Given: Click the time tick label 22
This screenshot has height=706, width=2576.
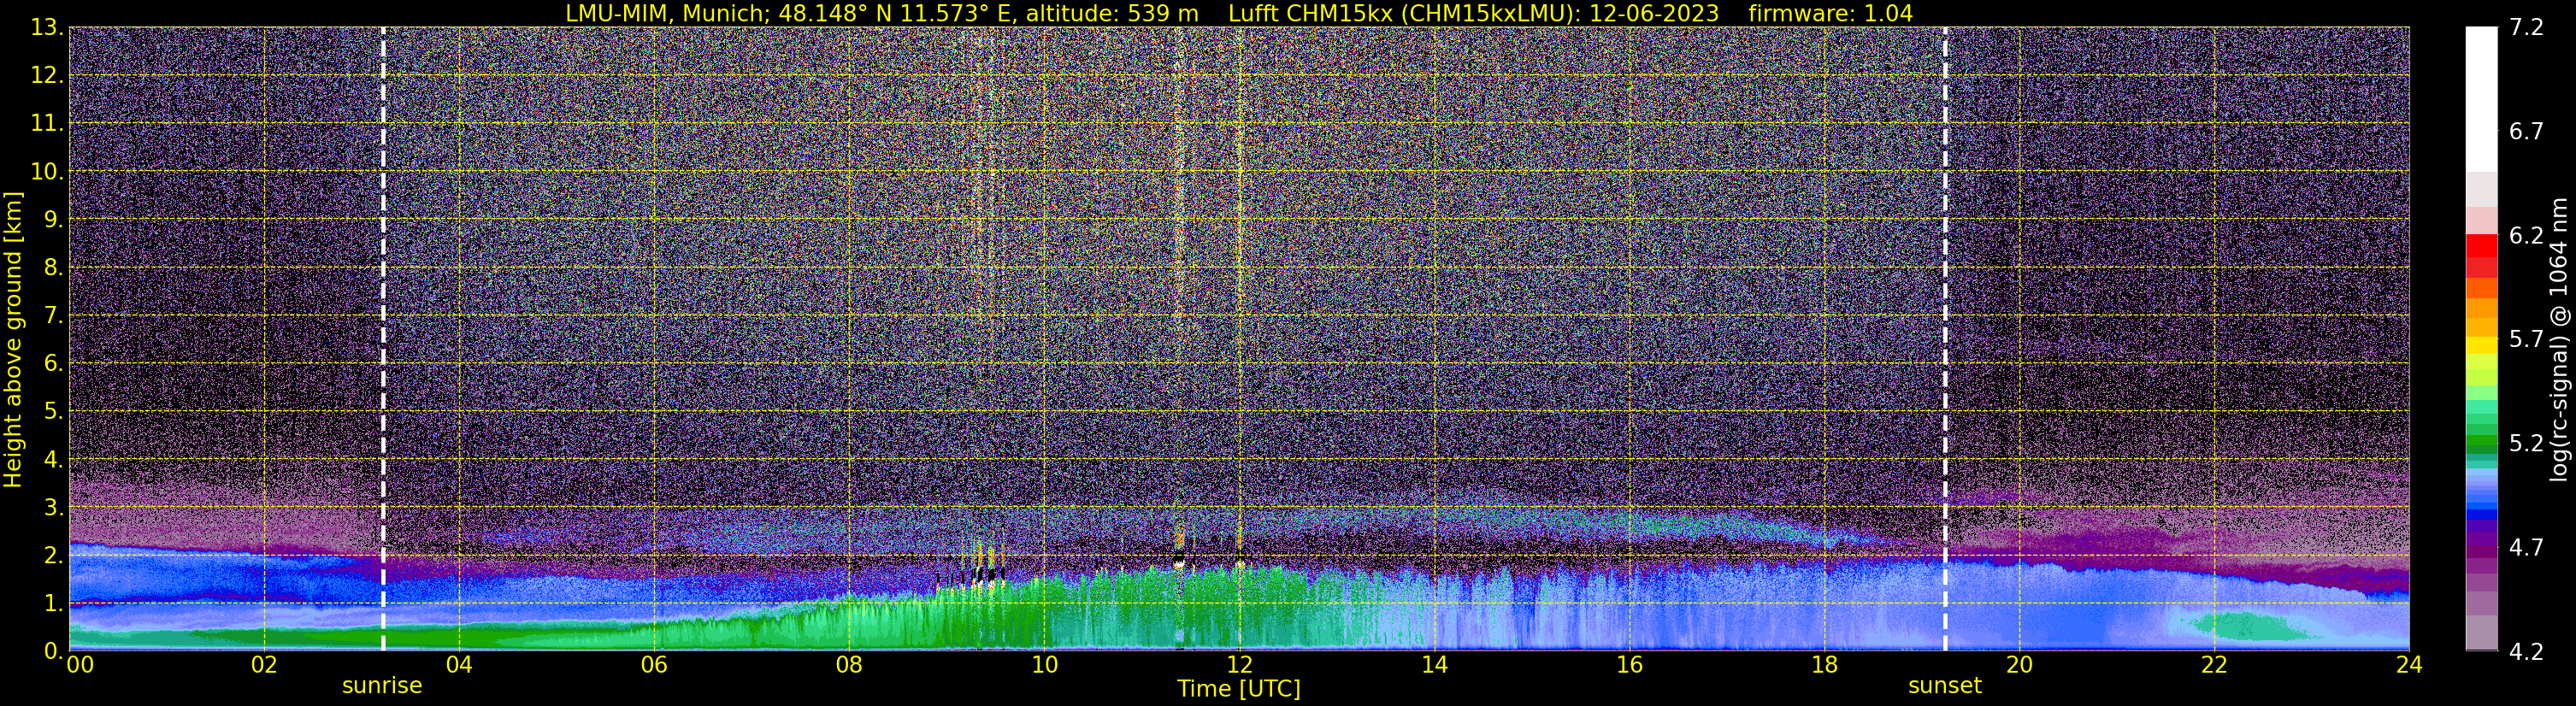Looking at the screenshot, I should click(2214, 665).
